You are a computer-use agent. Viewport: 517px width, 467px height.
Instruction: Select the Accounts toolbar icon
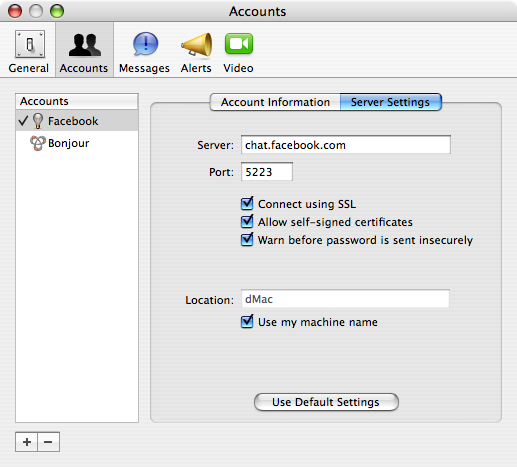click(x=84, y=51)
